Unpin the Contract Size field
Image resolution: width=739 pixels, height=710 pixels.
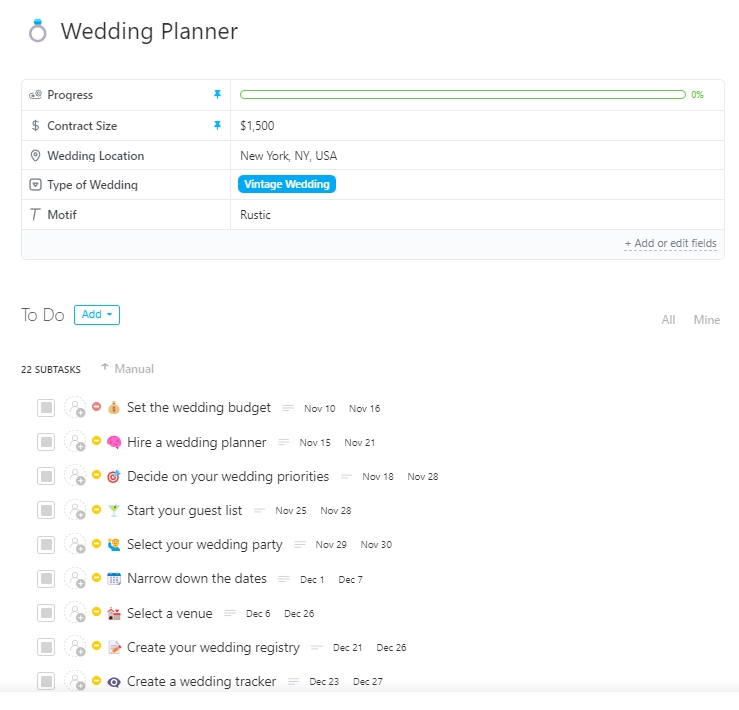tap(217, 126)
